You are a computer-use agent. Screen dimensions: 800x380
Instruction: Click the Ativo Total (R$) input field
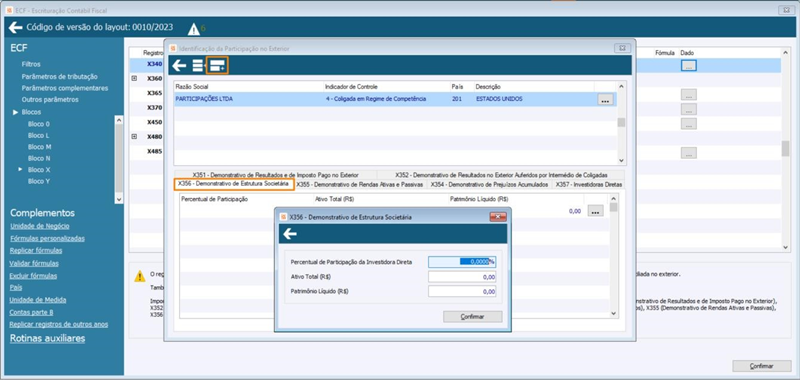click(x=462, y=276)
